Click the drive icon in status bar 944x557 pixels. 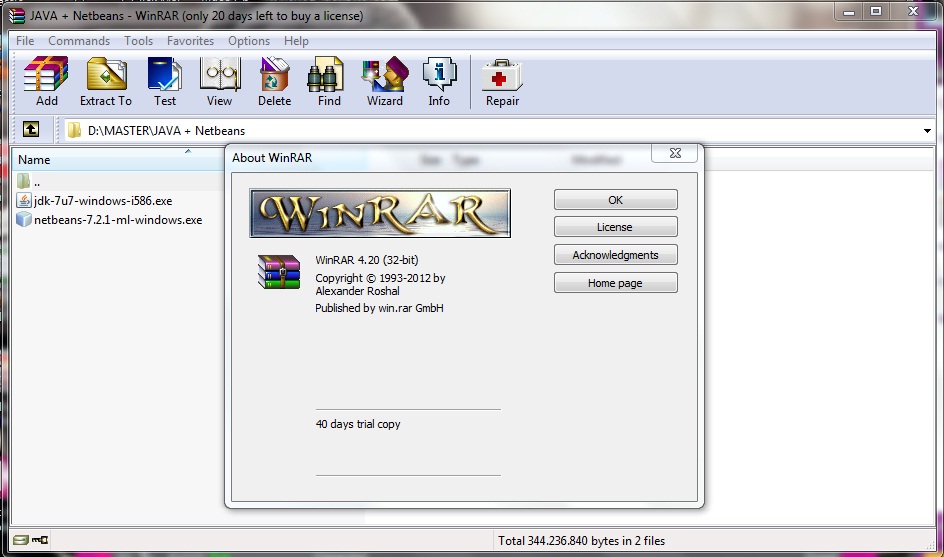(x=21, y=540)
